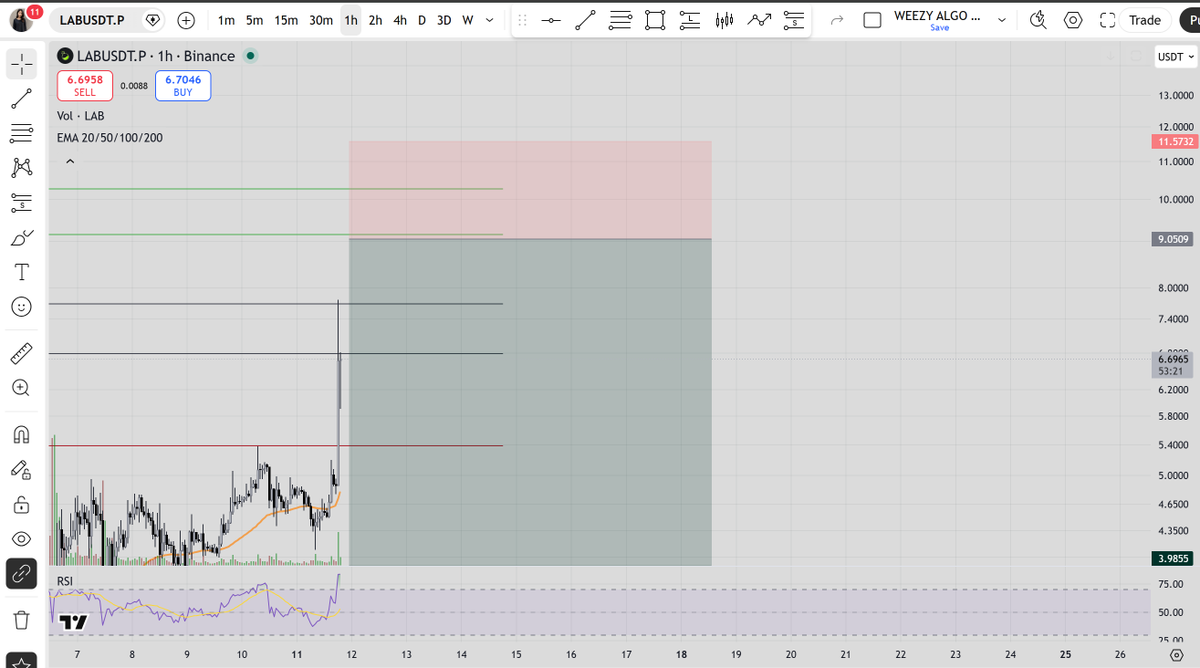Open time axis settings gear icon
The width and height of the screenshot is (1200, 668).
click(1176, 654)
